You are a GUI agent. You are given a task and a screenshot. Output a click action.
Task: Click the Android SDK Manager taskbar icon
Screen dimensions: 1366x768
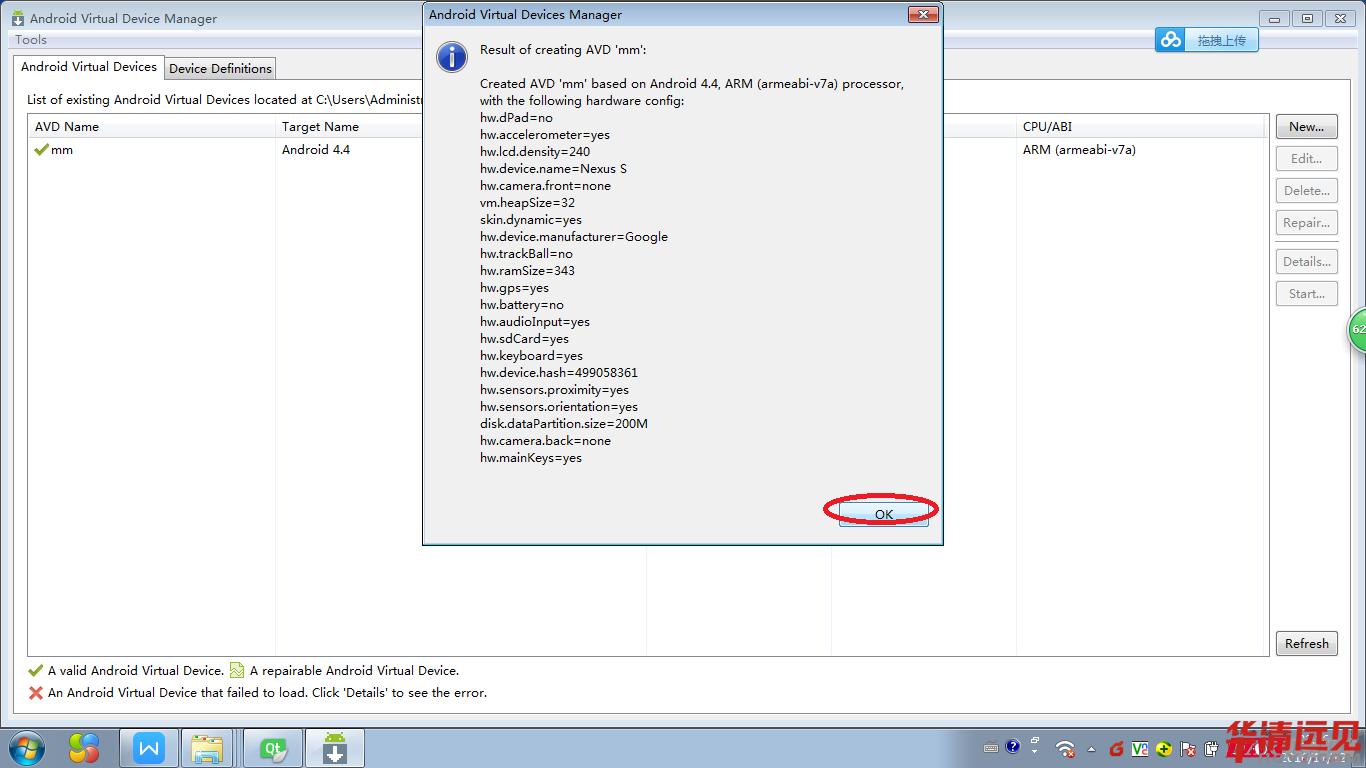[334, 748]
